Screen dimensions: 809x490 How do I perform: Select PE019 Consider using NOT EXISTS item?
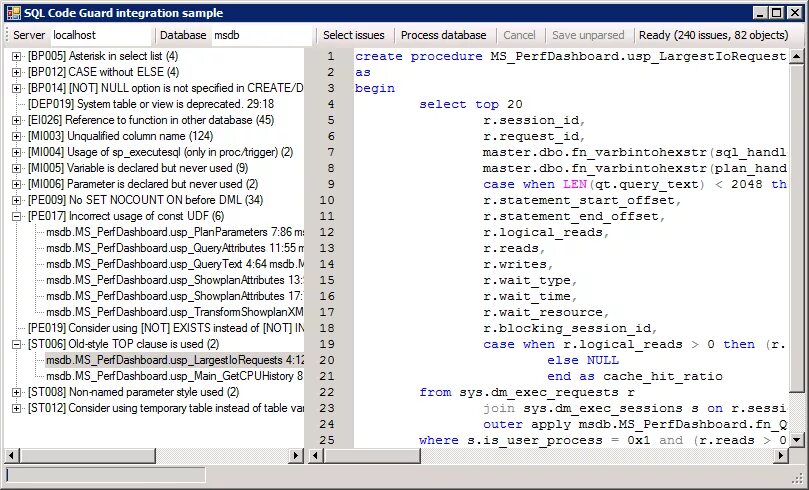166,328
